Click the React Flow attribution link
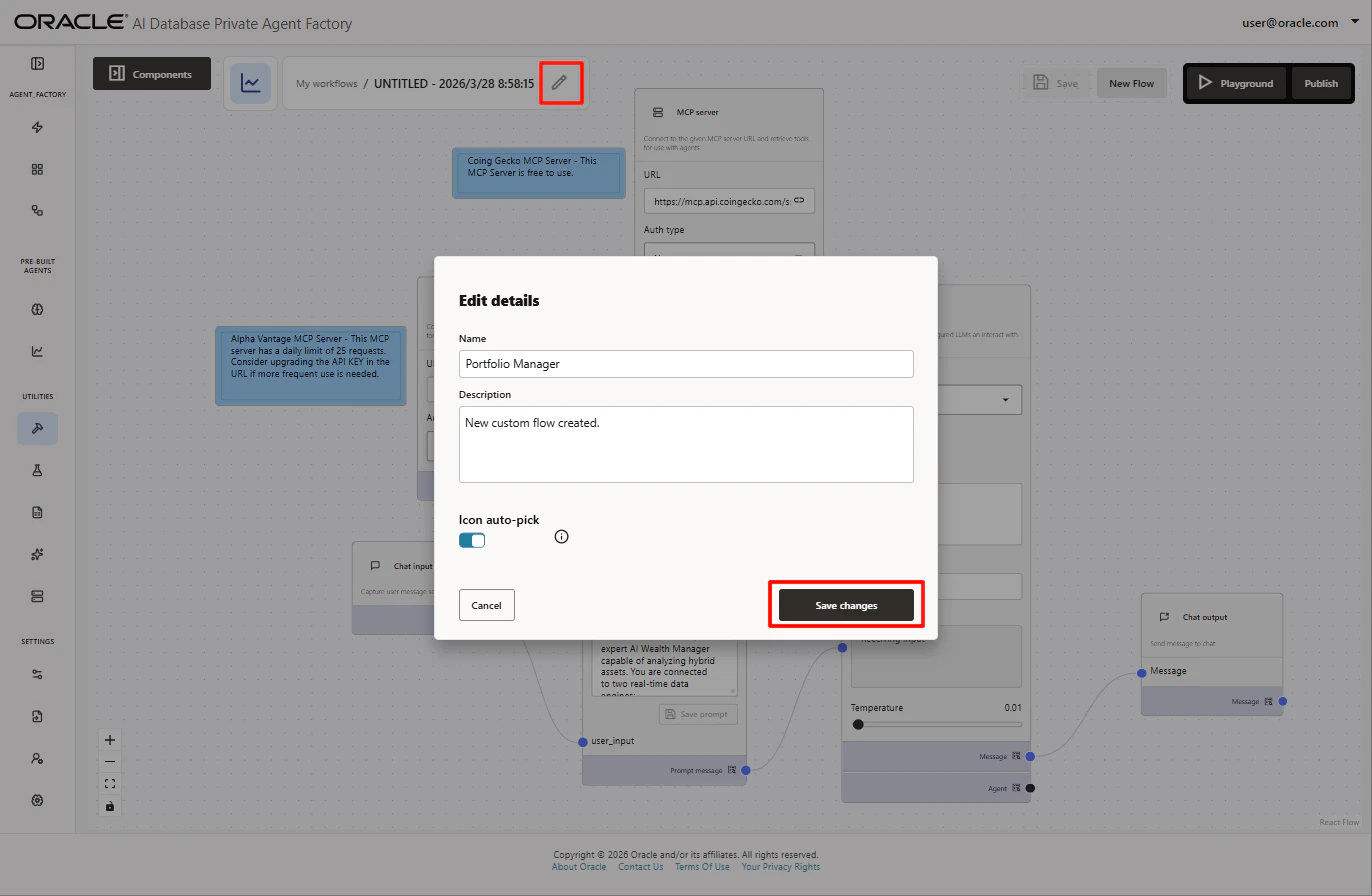 coord(1339,823)
